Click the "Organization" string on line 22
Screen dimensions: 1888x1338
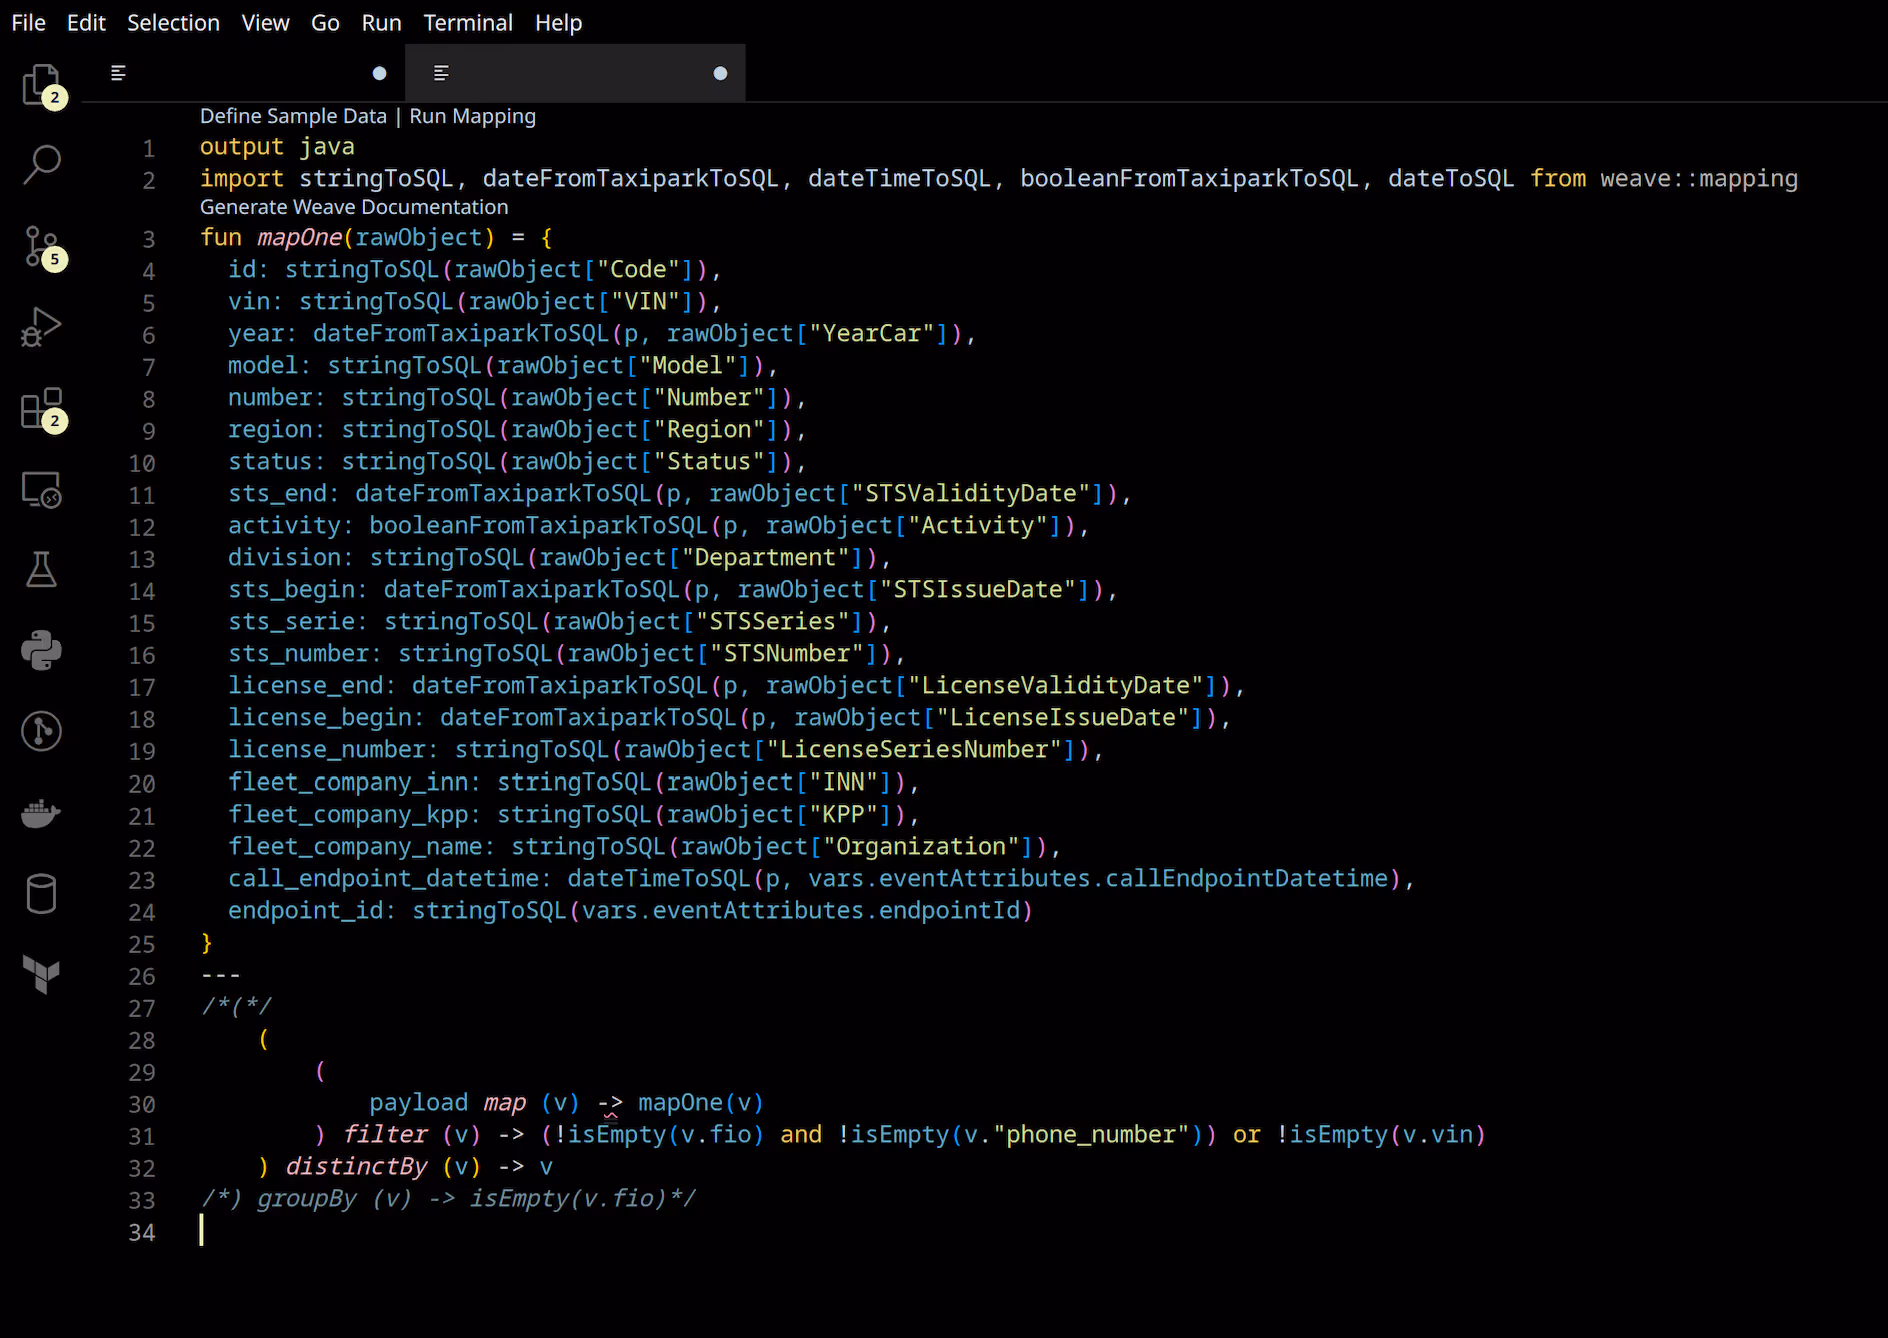click(x=920, y=846)
